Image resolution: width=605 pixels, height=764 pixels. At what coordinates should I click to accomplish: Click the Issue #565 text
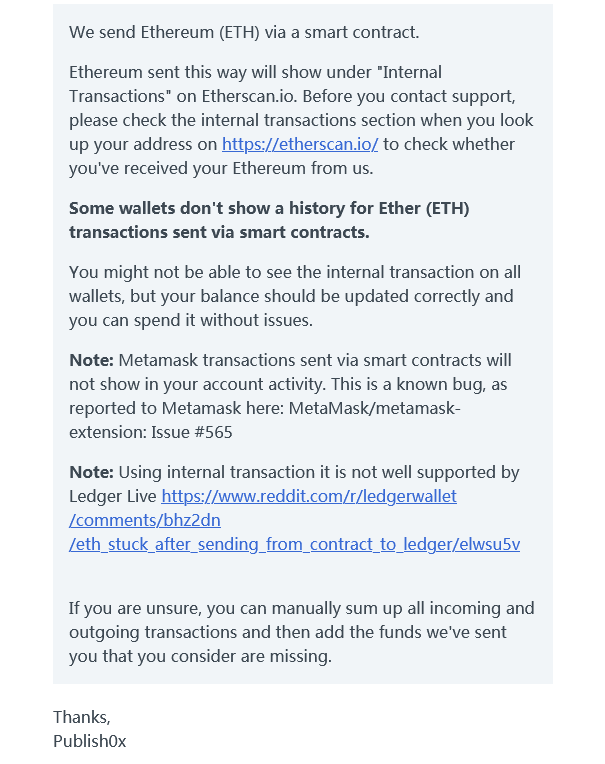click(192, 432)
